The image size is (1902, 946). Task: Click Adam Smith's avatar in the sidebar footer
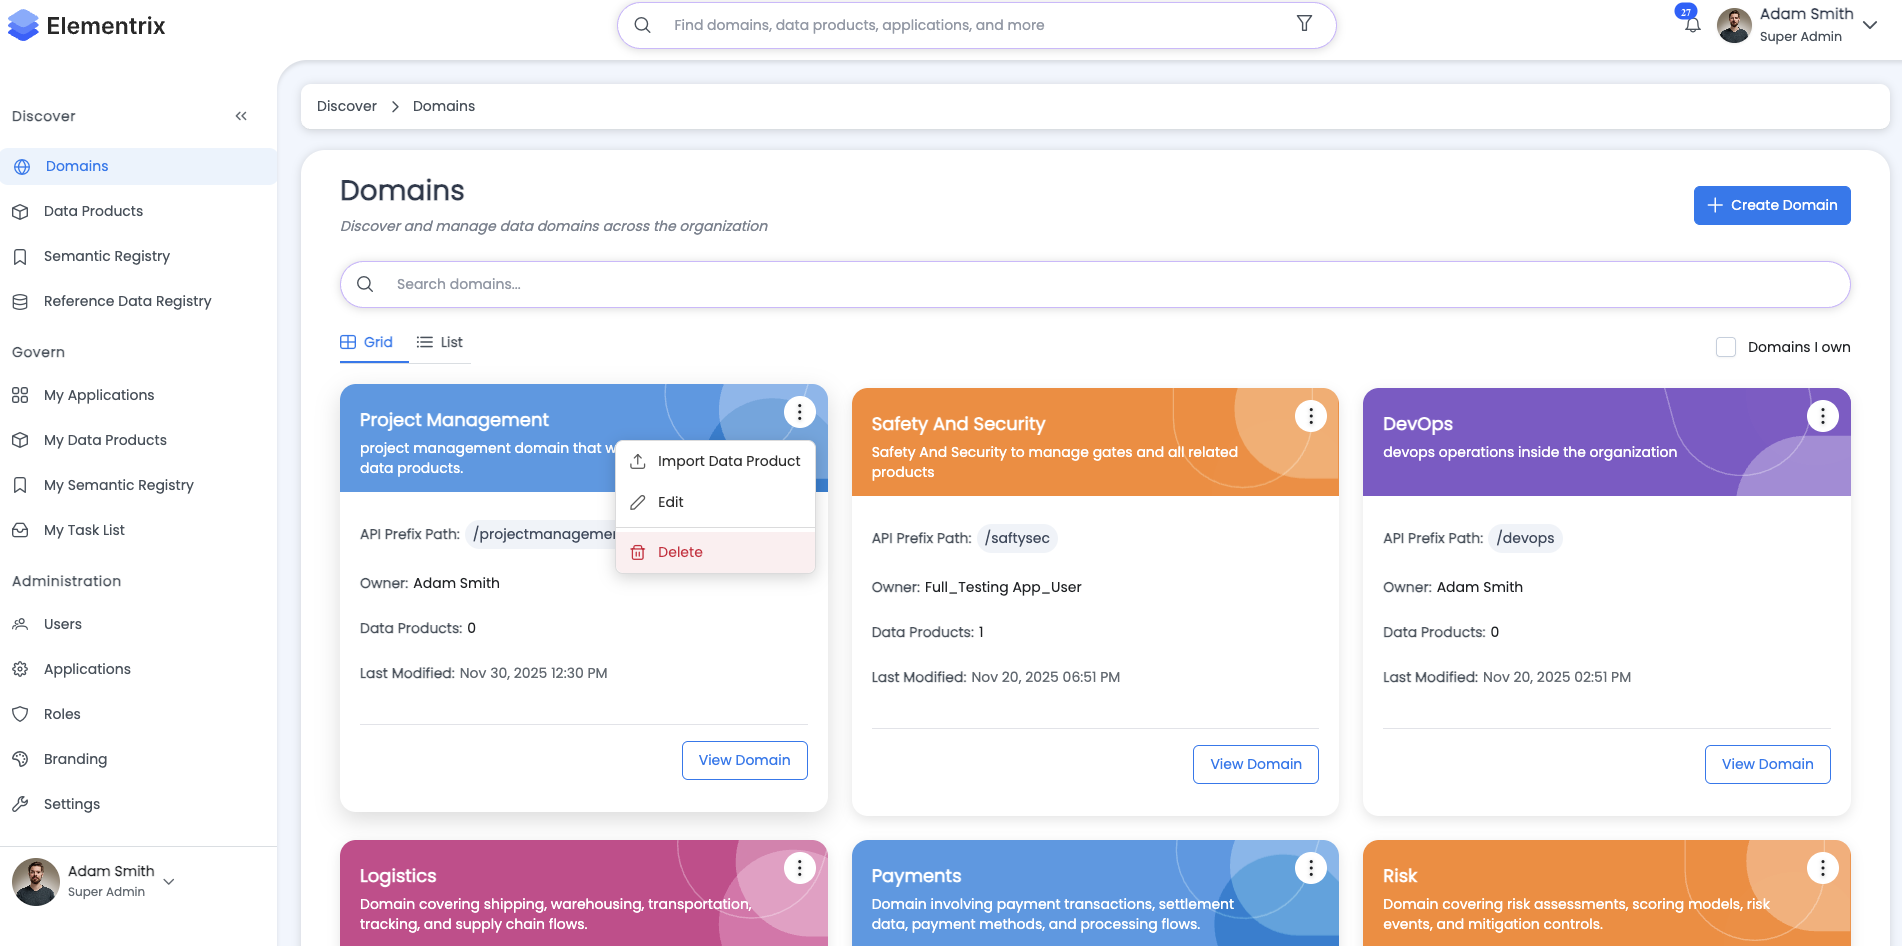[36, 882]
